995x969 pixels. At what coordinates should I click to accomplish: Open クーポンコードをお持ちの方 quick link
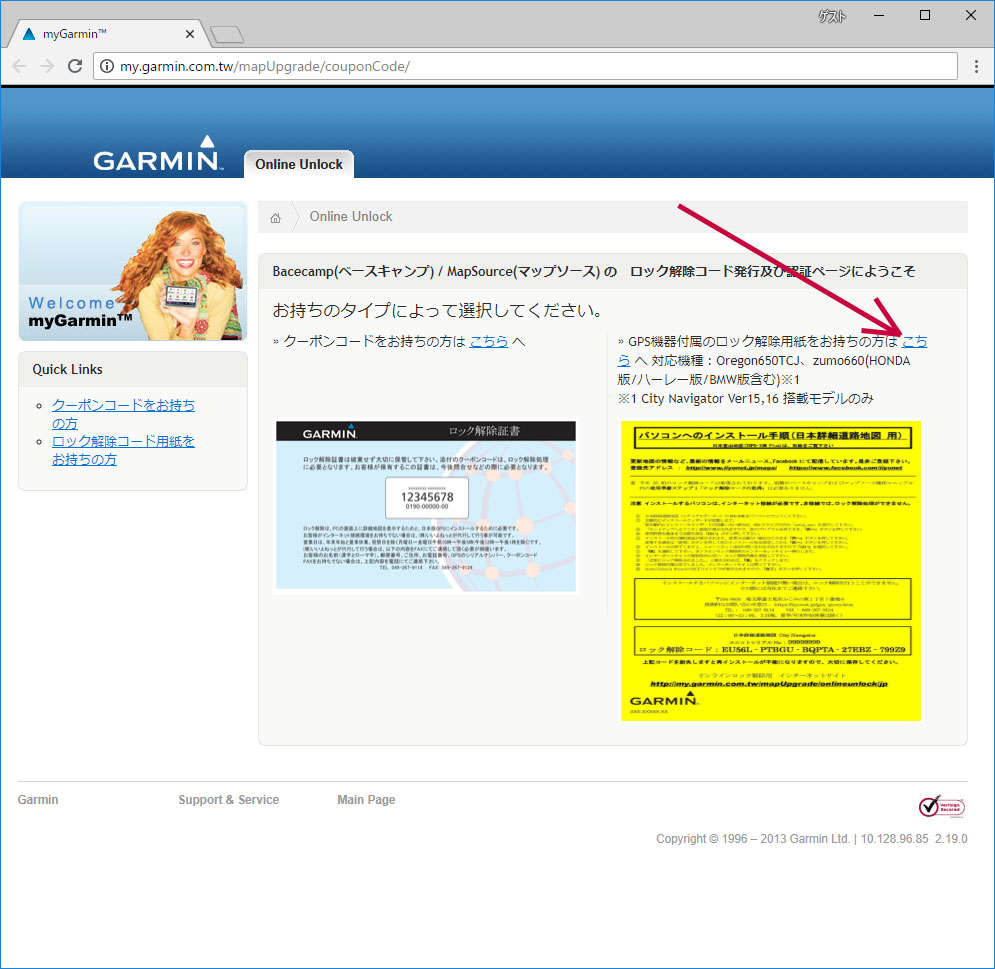[123, 414]
